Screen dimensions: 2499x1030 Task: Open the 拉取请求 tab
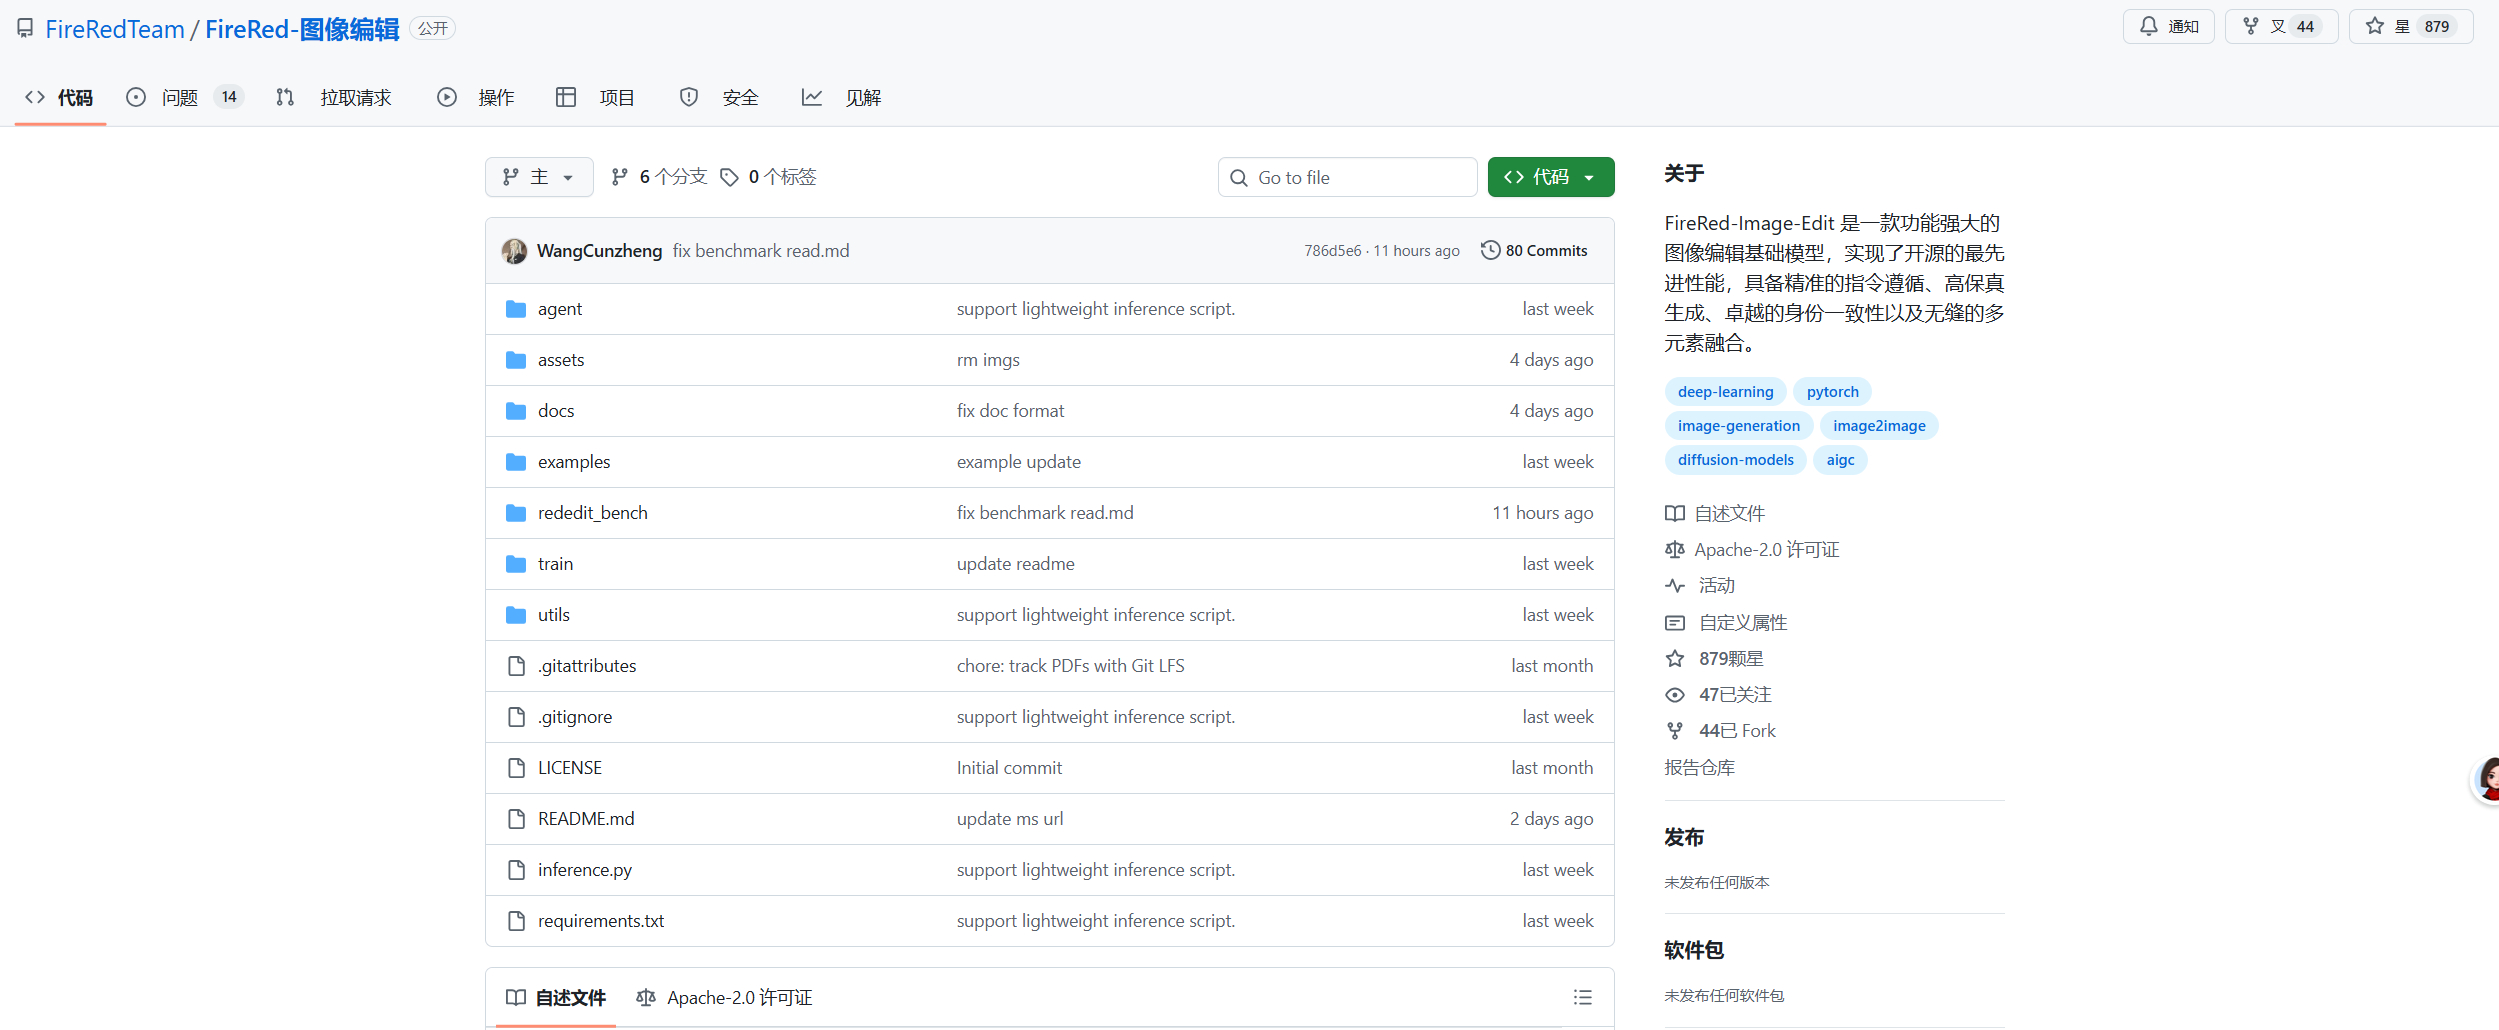334,97
